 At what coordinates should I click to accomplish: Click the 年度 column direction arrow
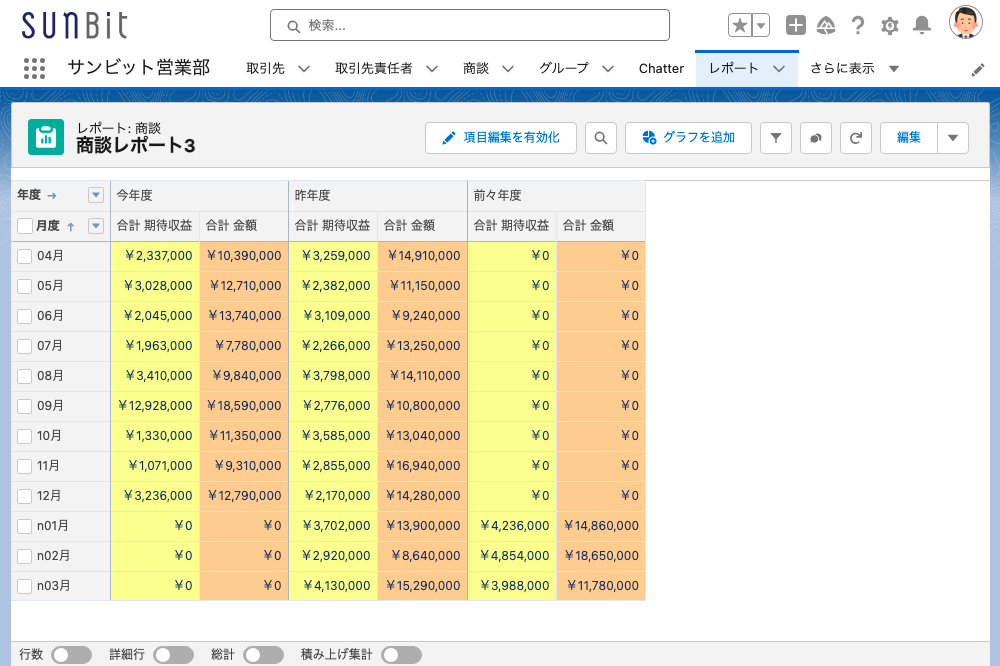click(x=52, y=195)
